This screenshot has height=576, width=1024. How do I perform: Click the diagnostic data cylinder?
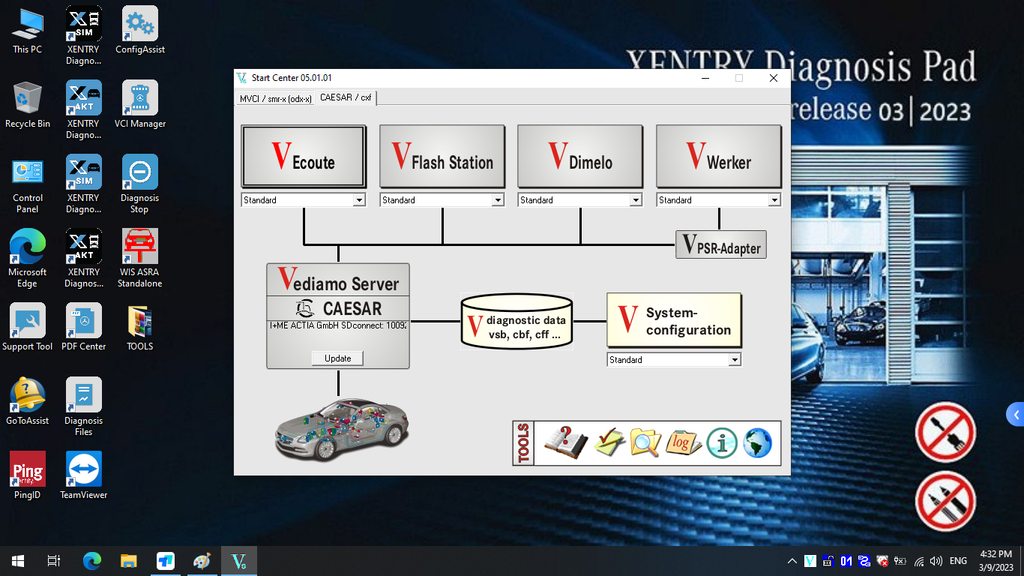pyautogui.click(x=515, y=322)
